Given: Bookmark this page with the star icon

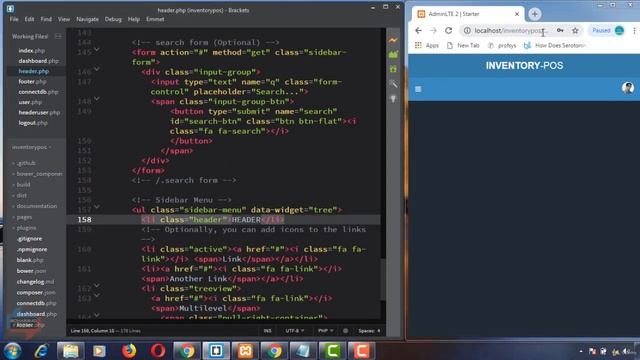Looking at the screenshot, I should [x=575, y=31].
